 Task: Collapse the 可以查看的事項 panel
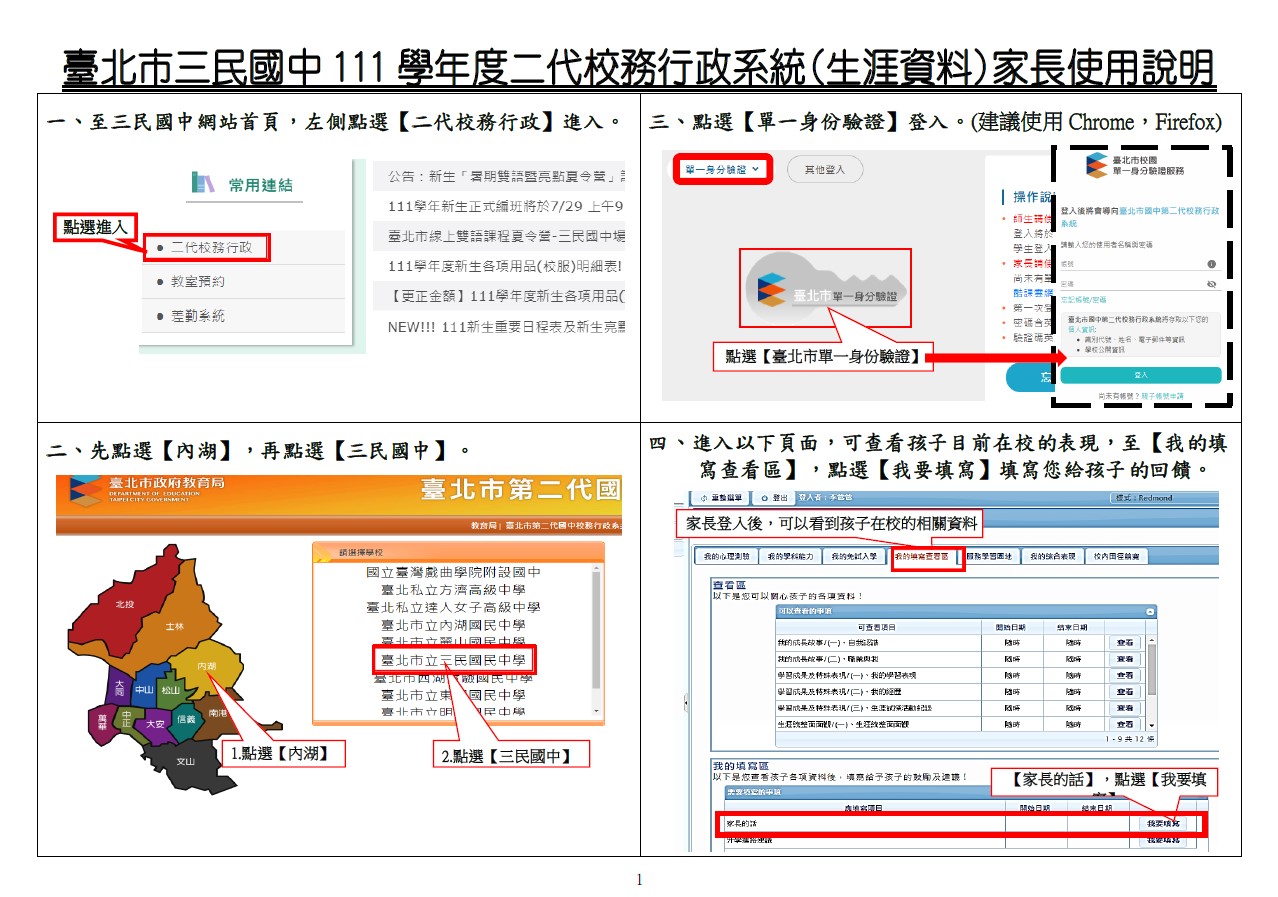pos(1150,611)
